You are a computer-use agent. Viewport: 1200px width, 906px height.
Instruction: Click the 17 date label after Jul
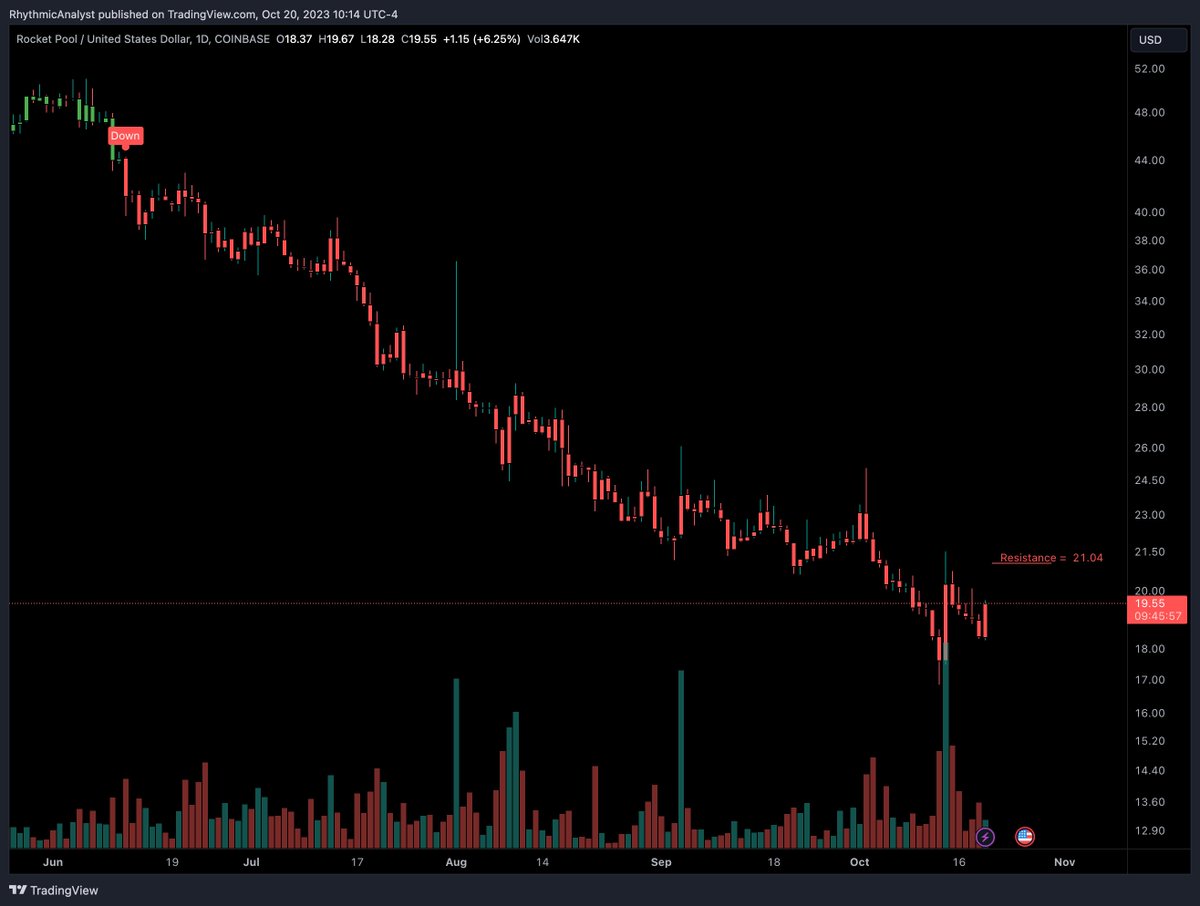pyautogui.click(x=357, y=861)
